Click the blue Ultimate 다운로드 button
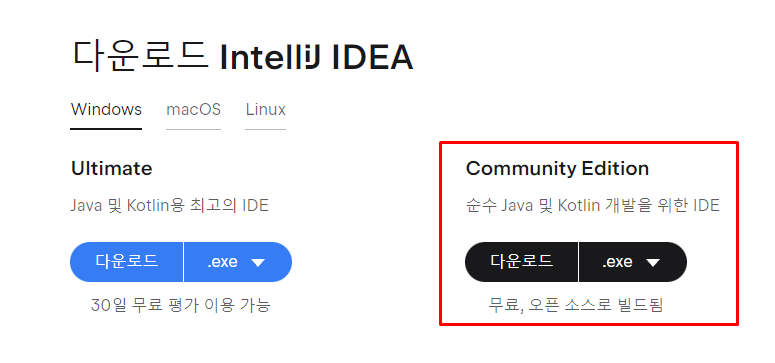Viewport: 775px width, 363px height. coord(127,262)
